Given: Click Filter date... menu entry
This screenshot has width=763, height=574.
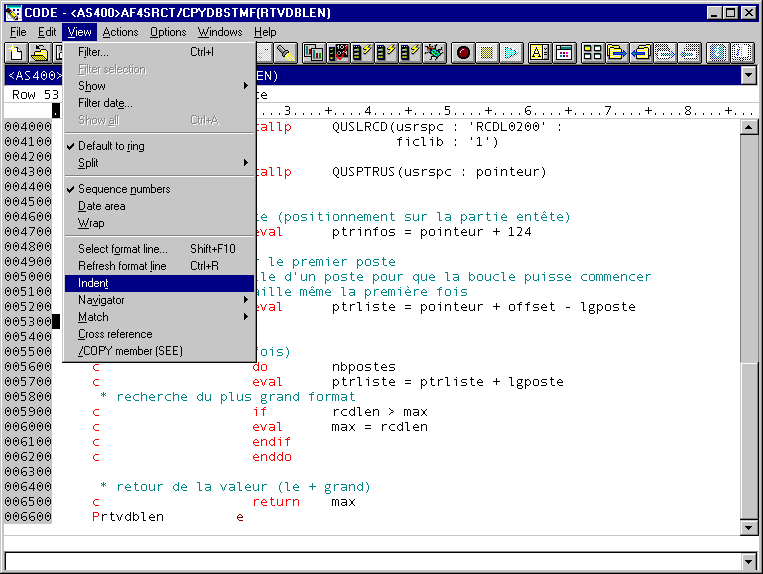Looking at the screenshot, I should point(105,103).
